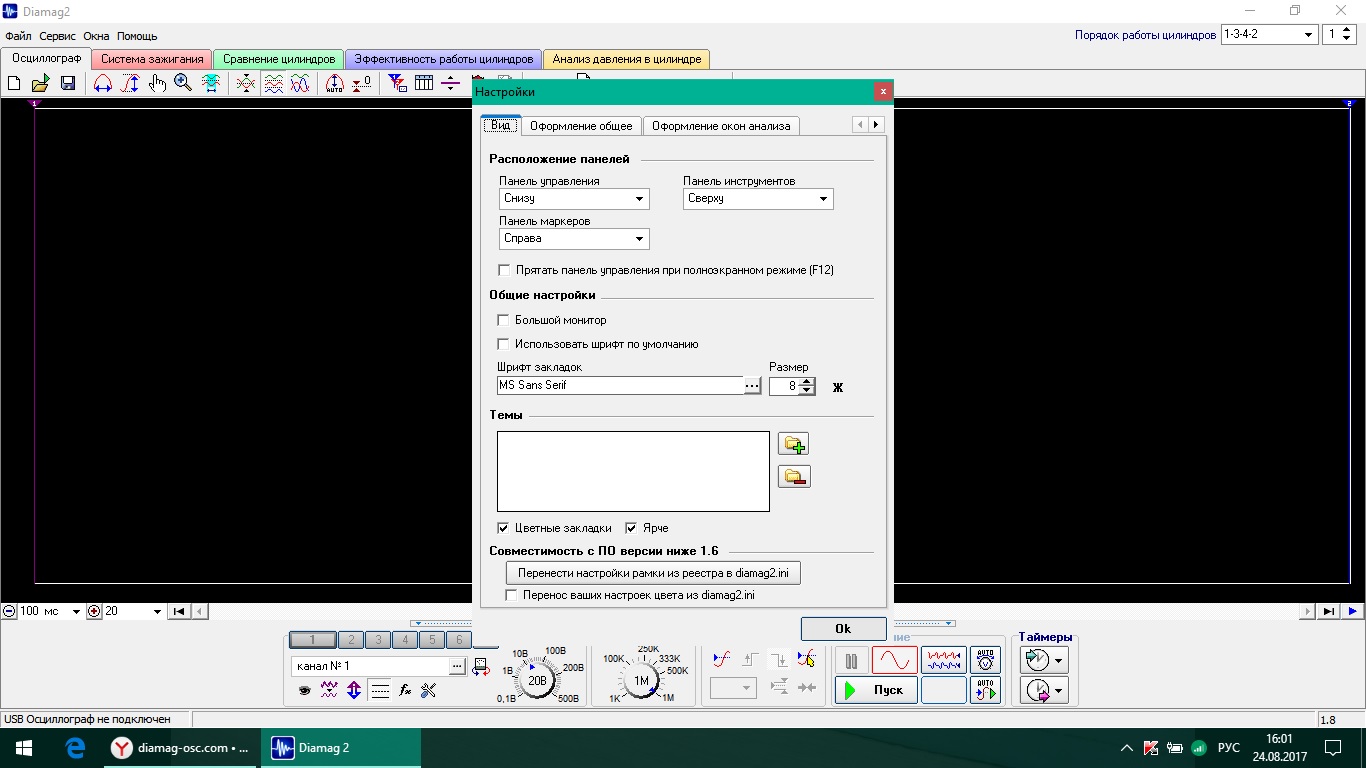Open channel tools wrench icon
Viewport: 1366px width, 768px height.
[429, 690]
